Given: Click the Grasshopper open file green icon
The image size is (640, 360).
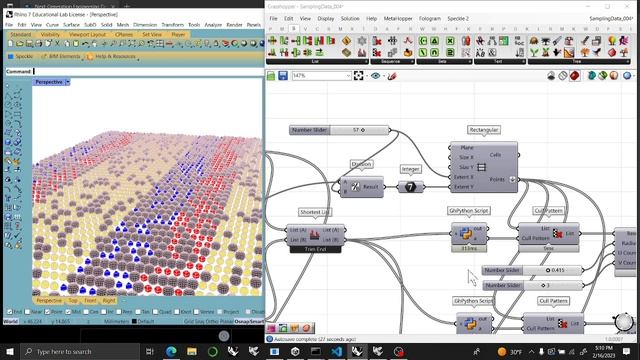Looking at the screenshot, I should coord(271,76).
